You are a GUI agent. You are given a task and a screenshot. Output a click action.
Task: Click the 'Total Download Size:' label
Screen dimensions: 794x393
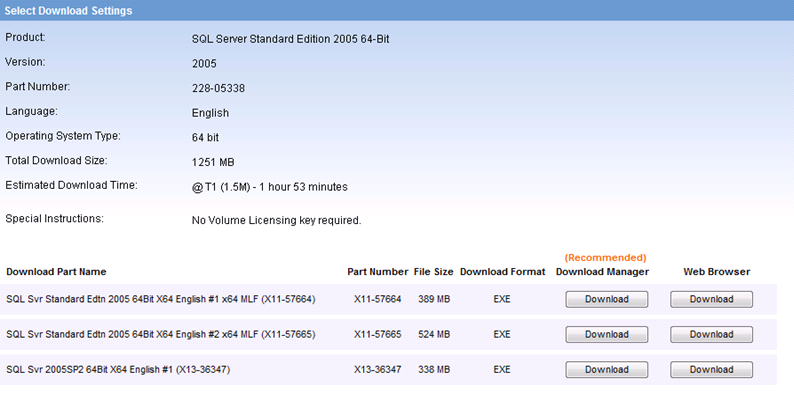[x=57, y=161]
